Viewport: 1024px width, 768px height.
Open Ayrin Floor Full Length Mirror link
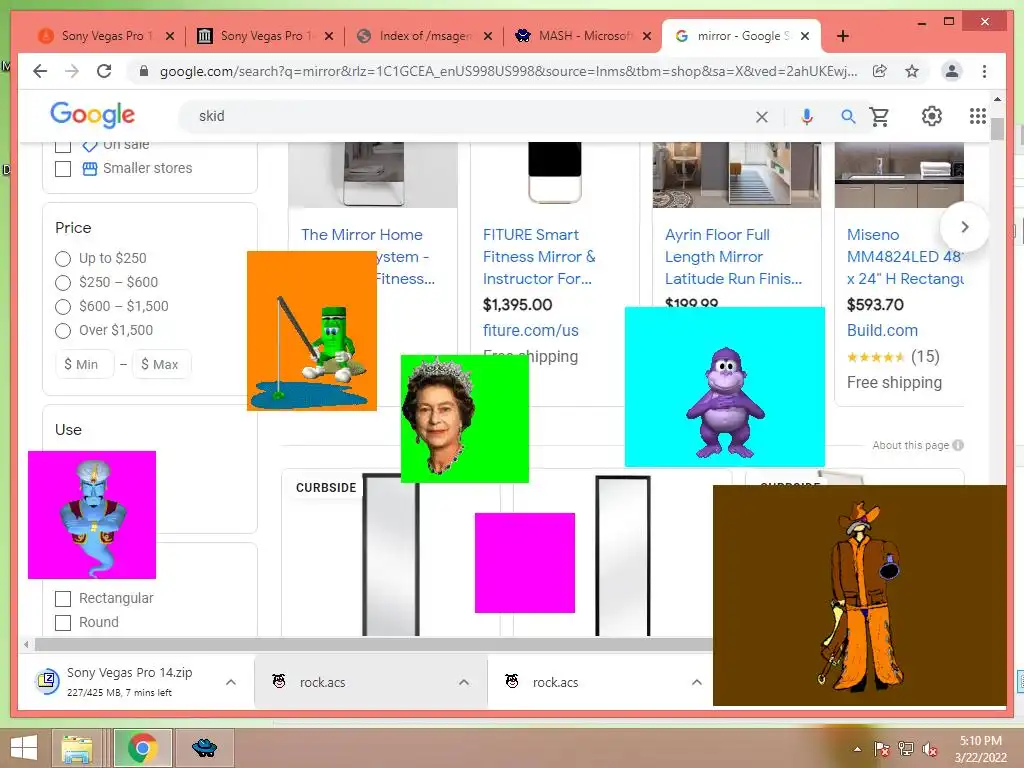coord(733,257)
